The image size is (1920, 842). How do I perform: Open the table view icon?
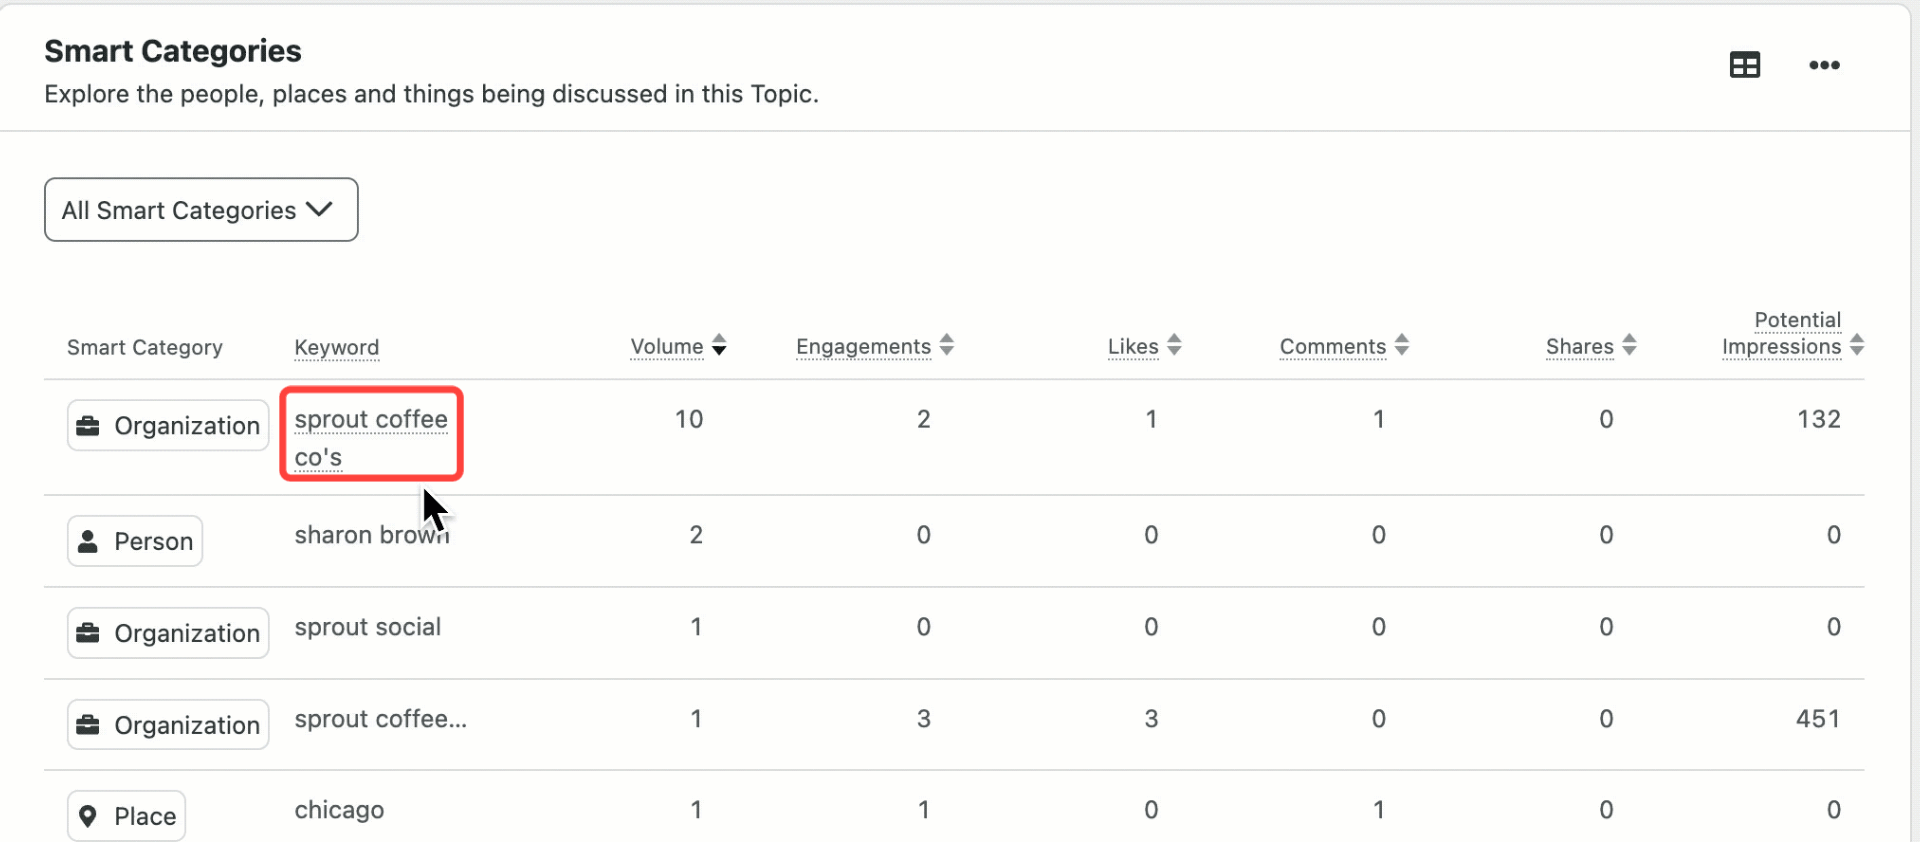click(1745, 65)
